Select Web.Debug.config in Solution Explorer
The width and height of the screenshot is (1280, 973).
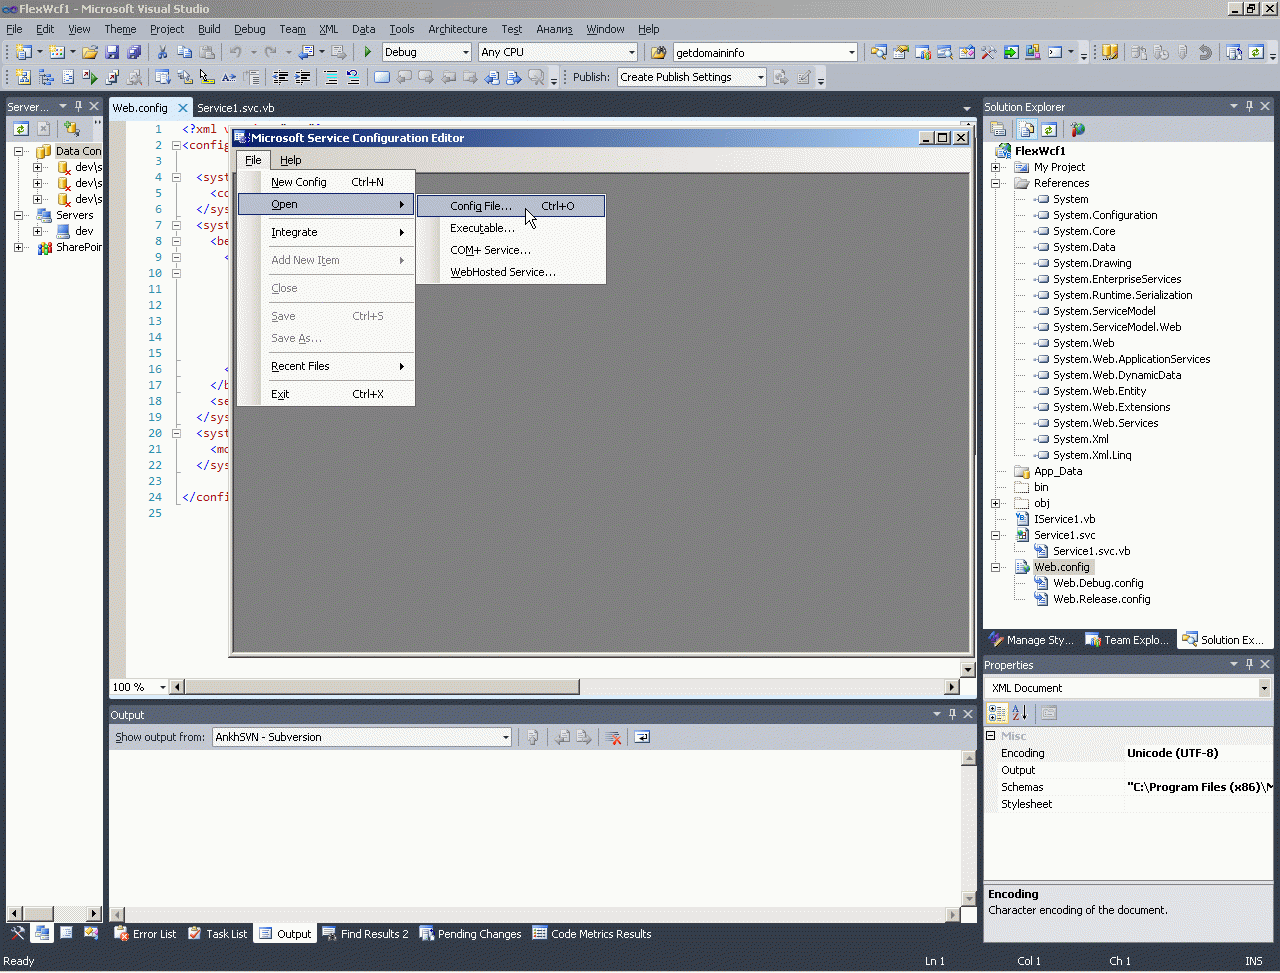pyautogui.click(x=1098, y=583)
